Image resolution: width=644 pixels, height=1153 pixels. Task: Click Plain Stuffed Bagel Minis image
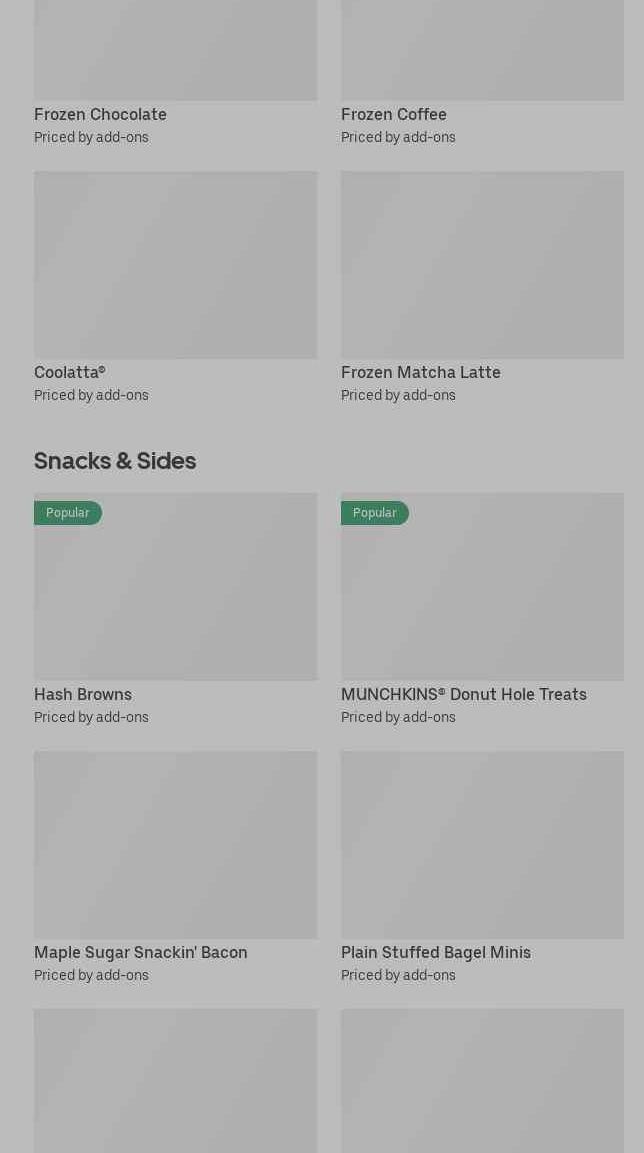[482, 845]
